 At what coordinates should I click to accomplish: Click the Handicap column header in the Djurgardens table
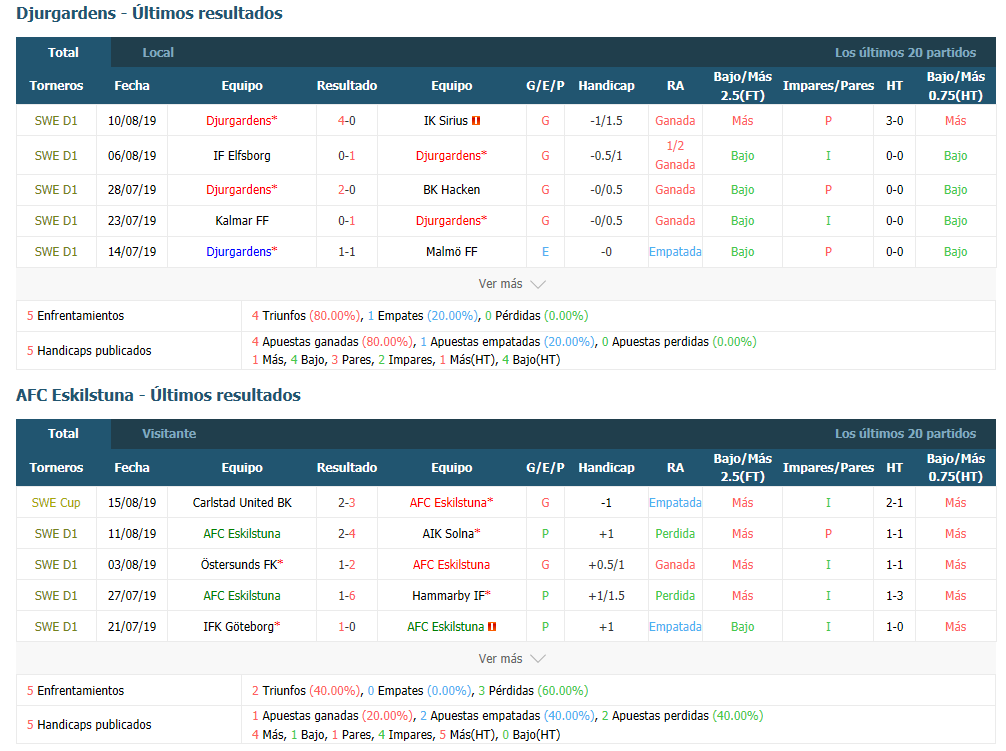click(606, 86)
